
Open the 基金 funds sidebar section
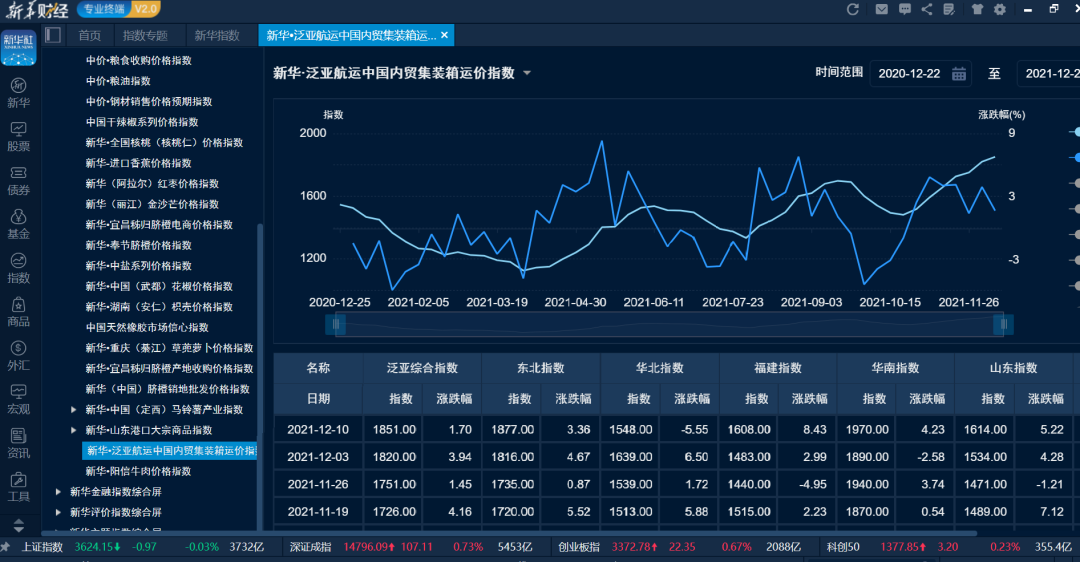pos(19,225)
